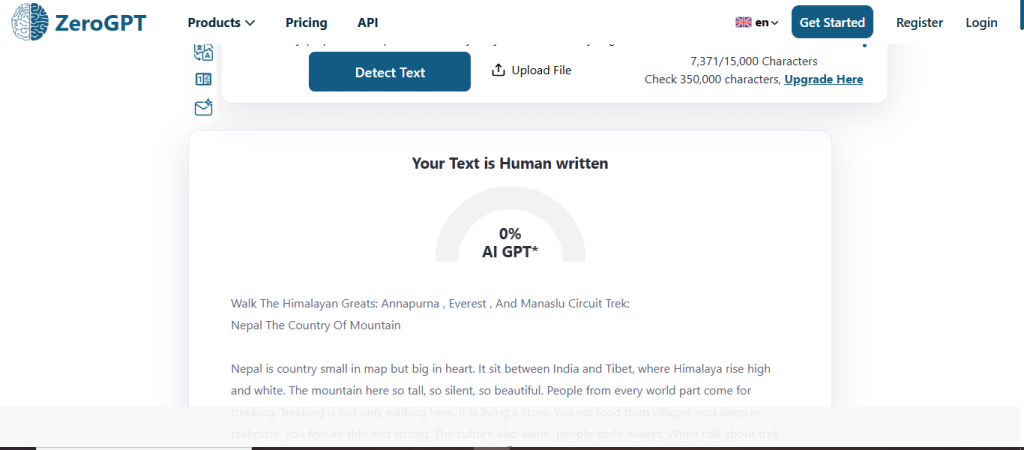The image size is (1024, 450).
Task: Open the AI email sidebar icon
Action: 204,107
